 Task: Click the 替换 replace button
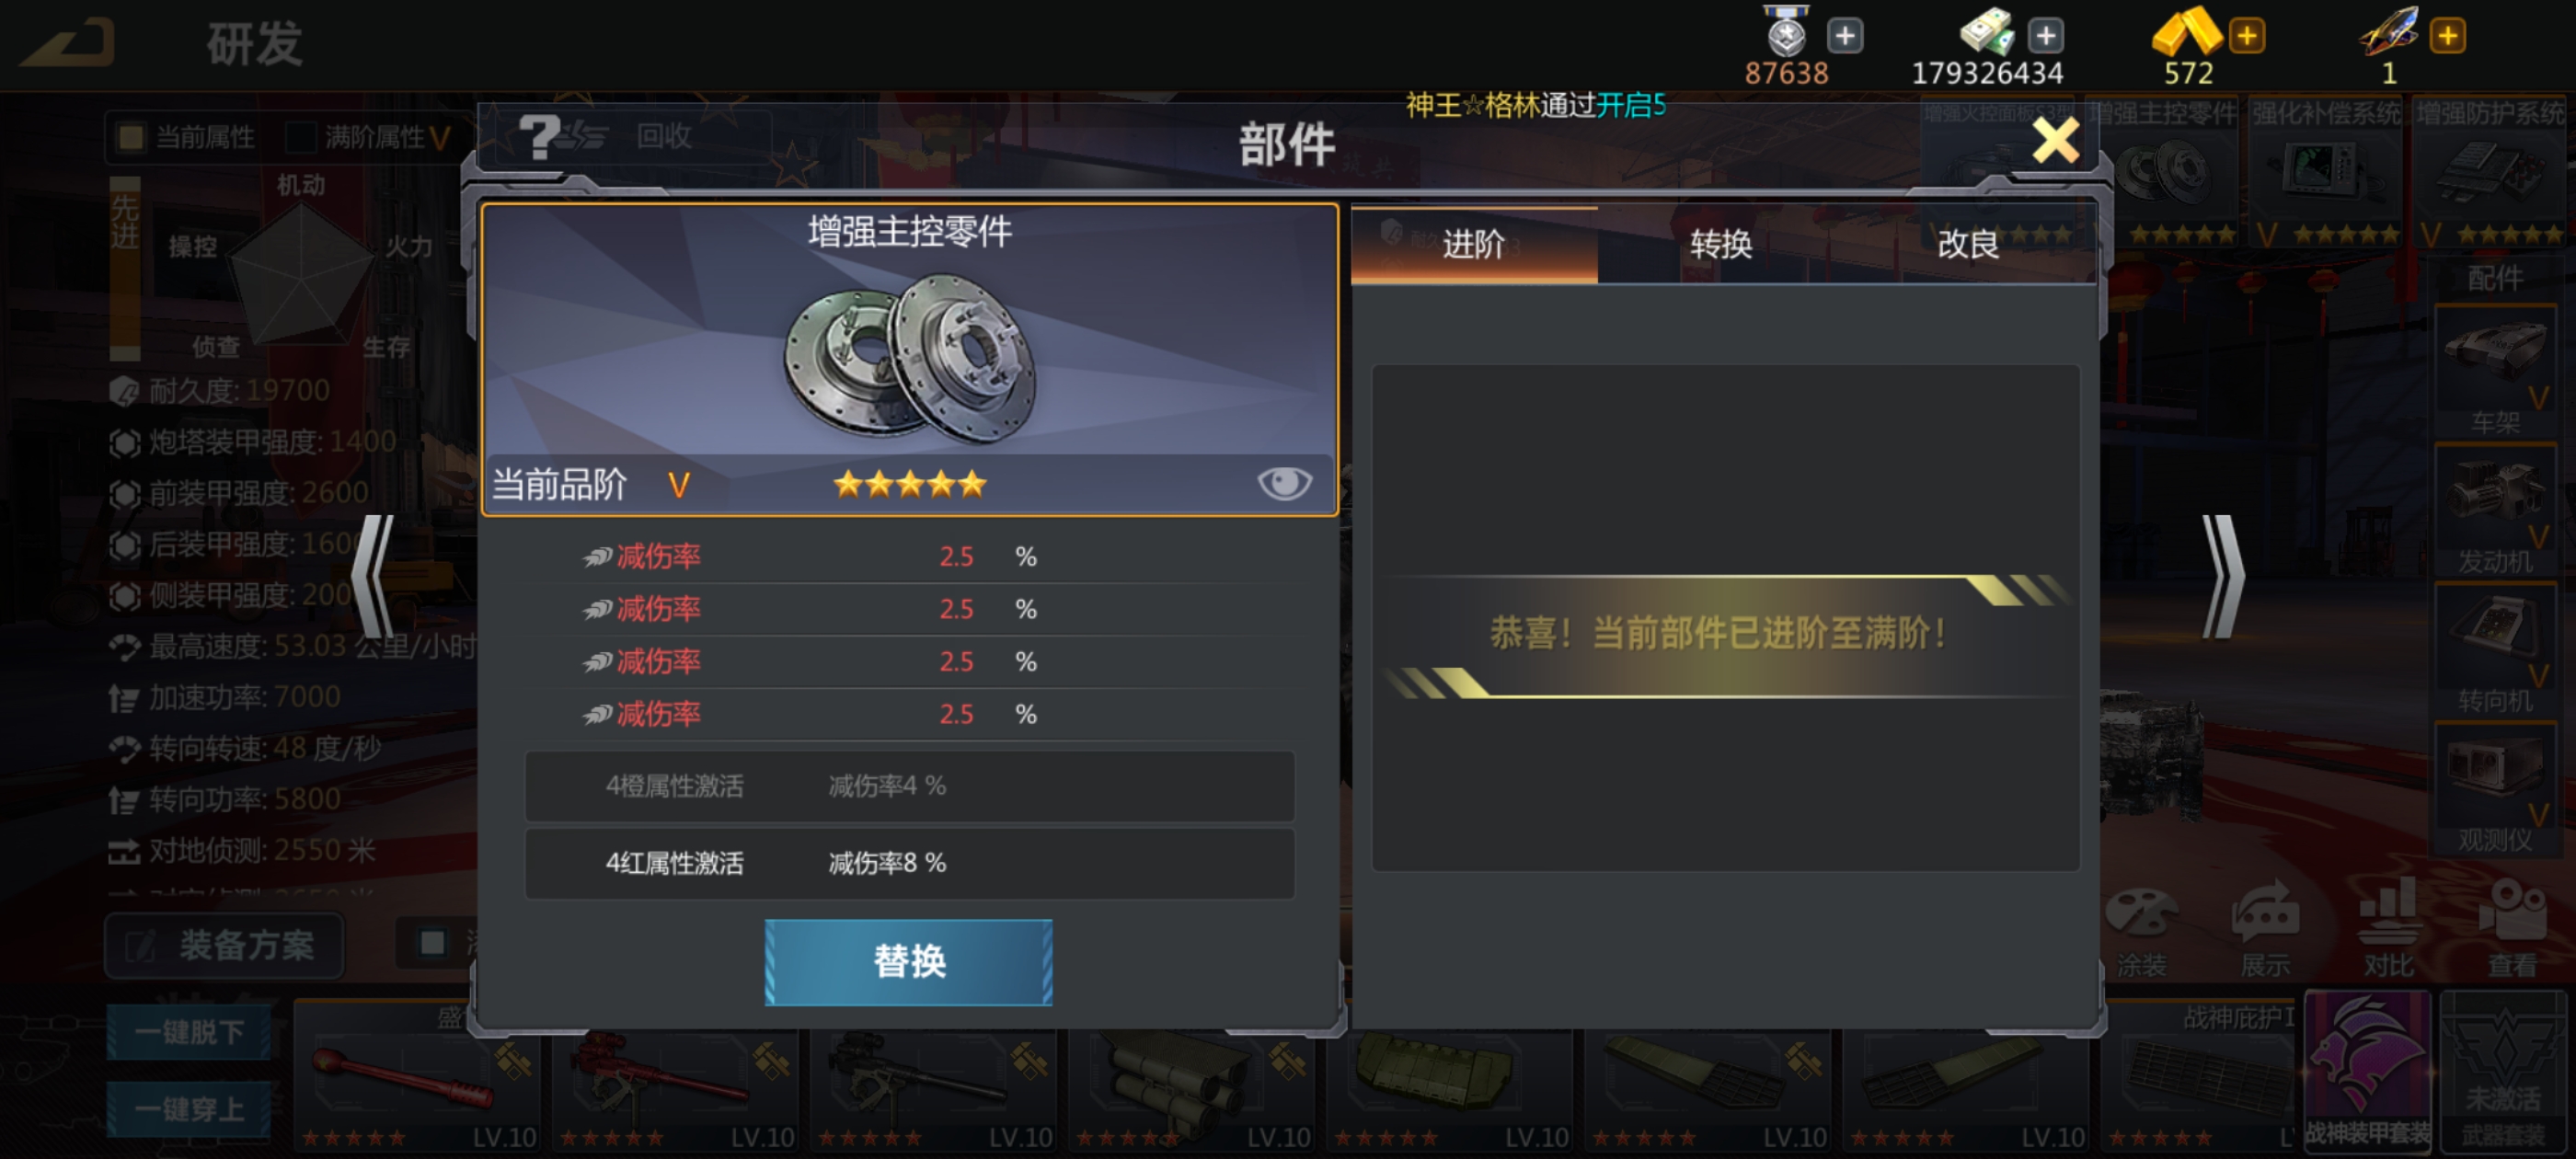point(908,962)
